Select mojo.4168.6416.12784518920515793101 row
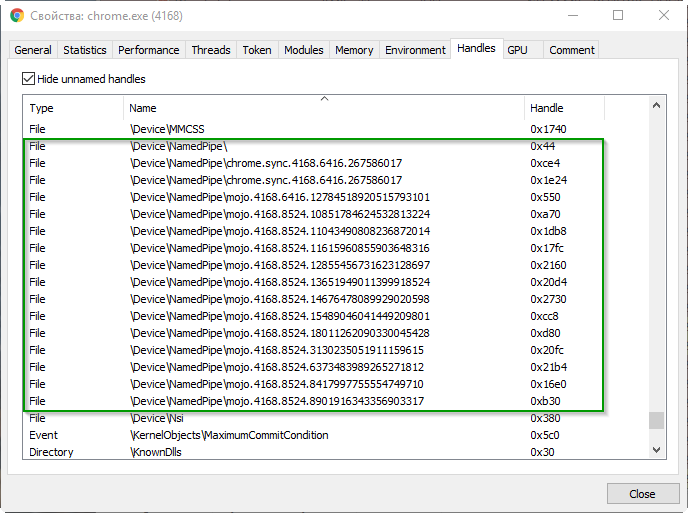The height and width of the screenshot is (513, 688). (x=314, y=197)
